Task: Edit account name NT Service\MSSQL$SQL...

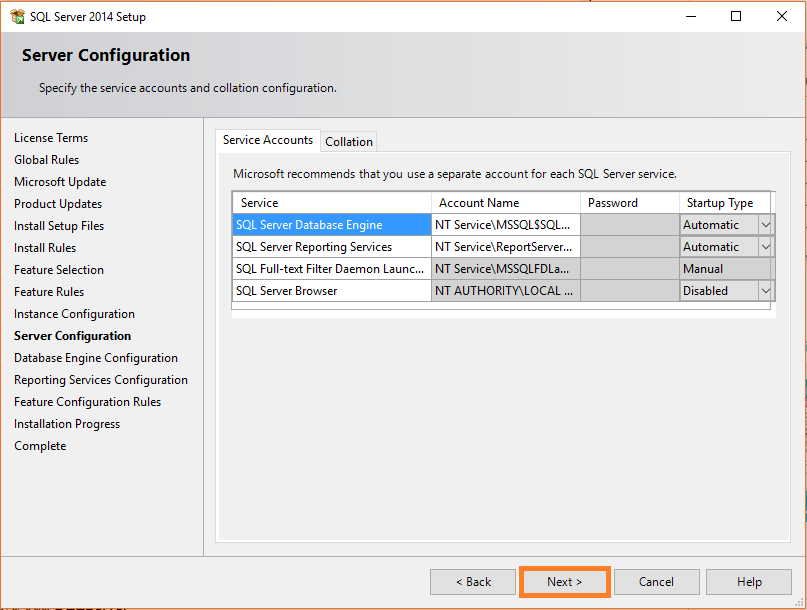Action: (506, 225)
